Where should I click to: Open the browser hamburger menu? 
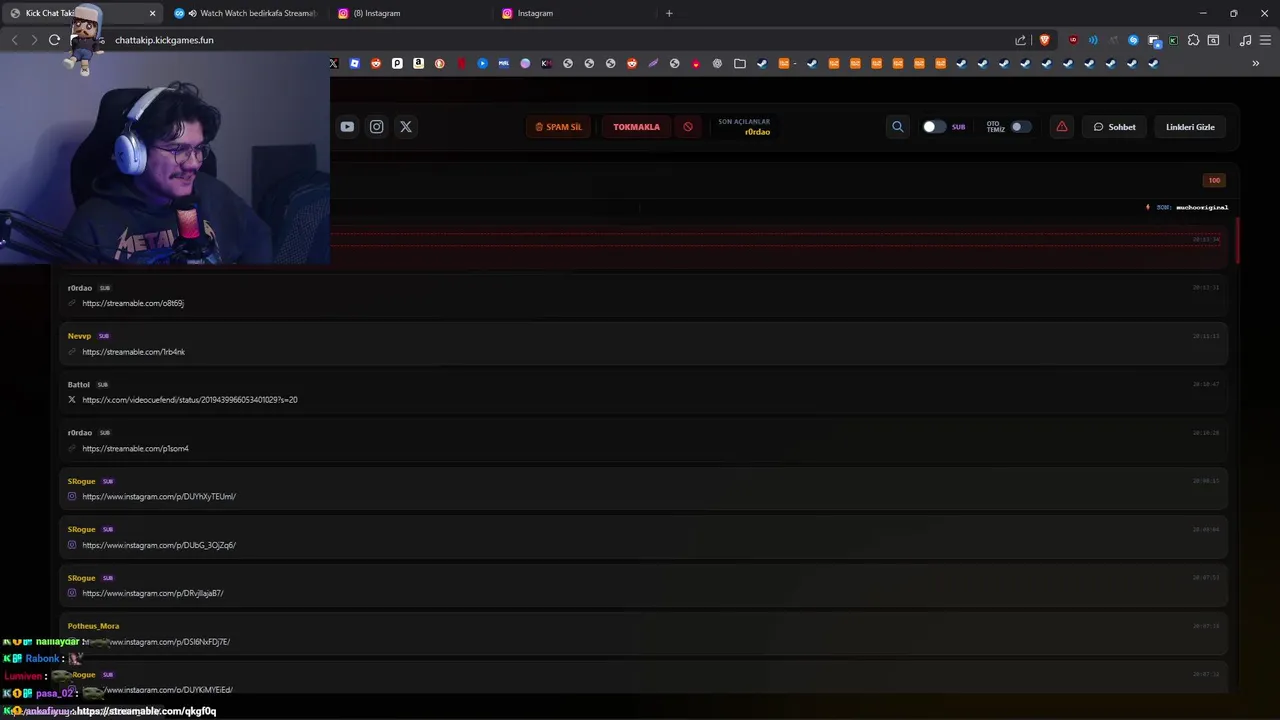1266,40
